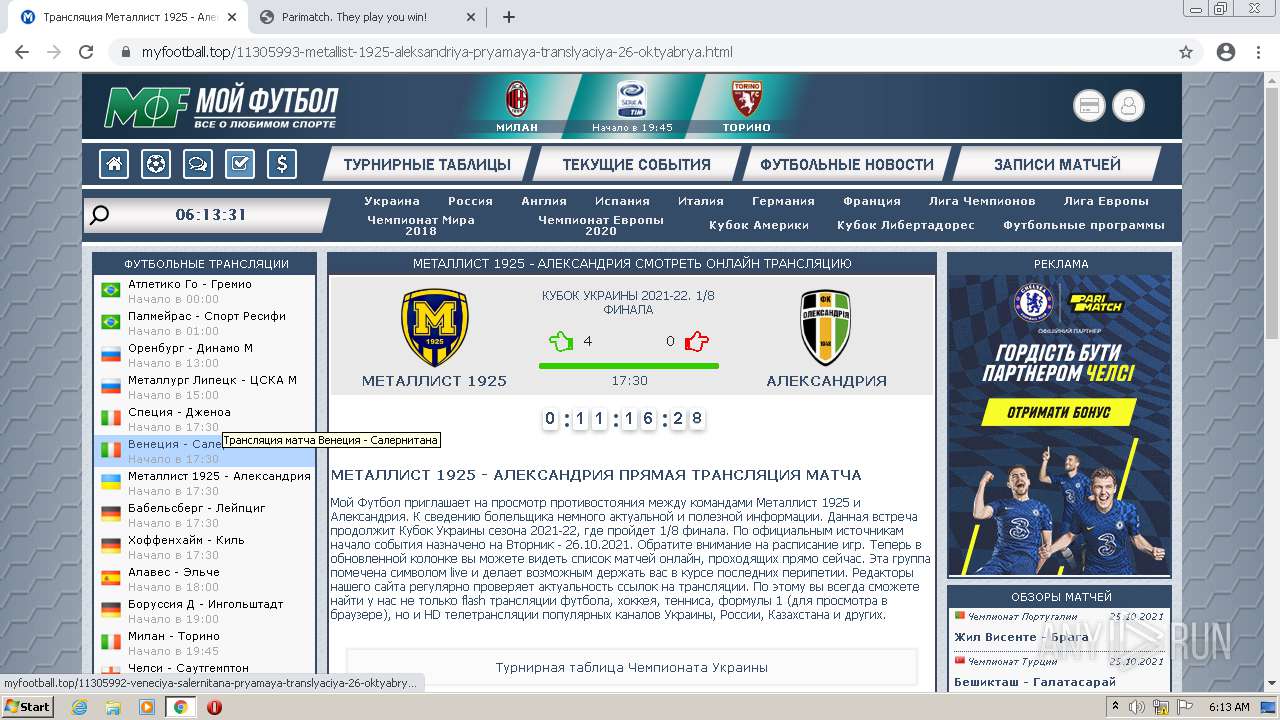The image size is (1280, 720).
Task: Click the green thumbs-up vote icon
Action: click(x=560, y=341)
